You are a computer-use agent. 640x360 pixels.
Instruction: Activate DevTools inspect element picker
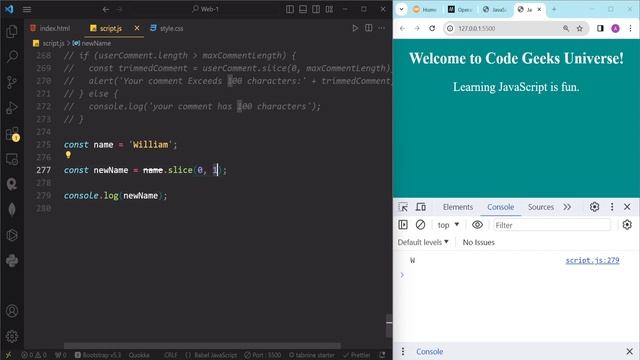click(403, 207)
